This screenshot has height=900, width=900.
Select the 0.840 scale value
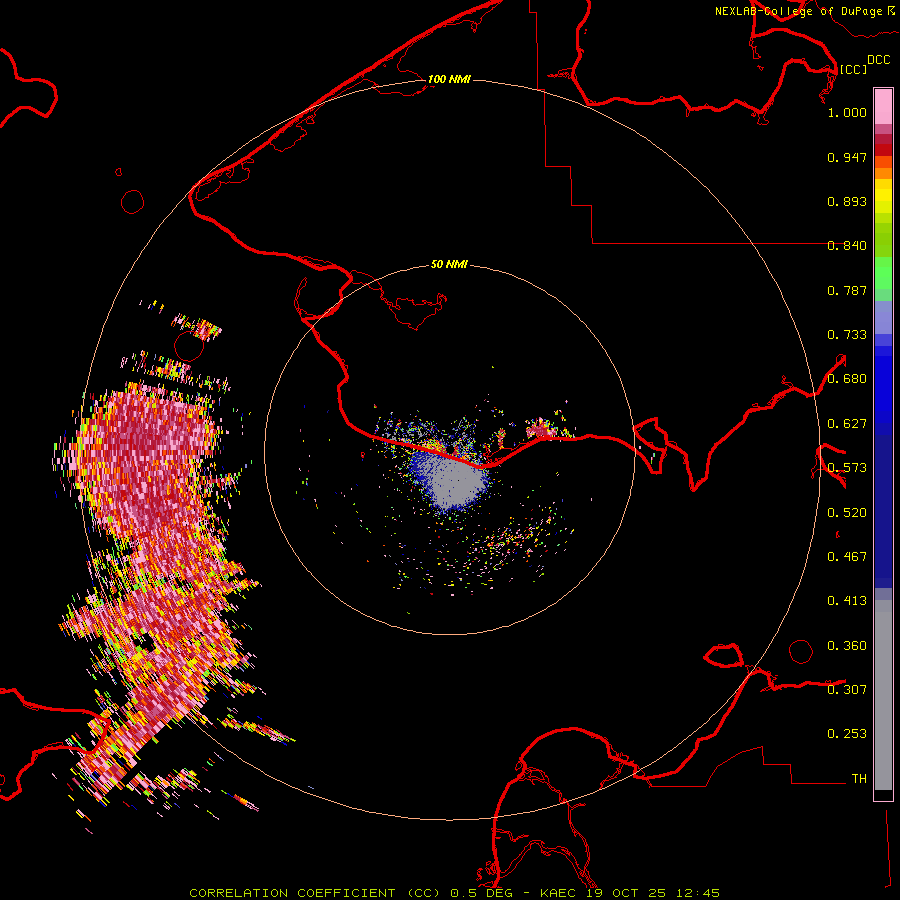click(847, 246)
